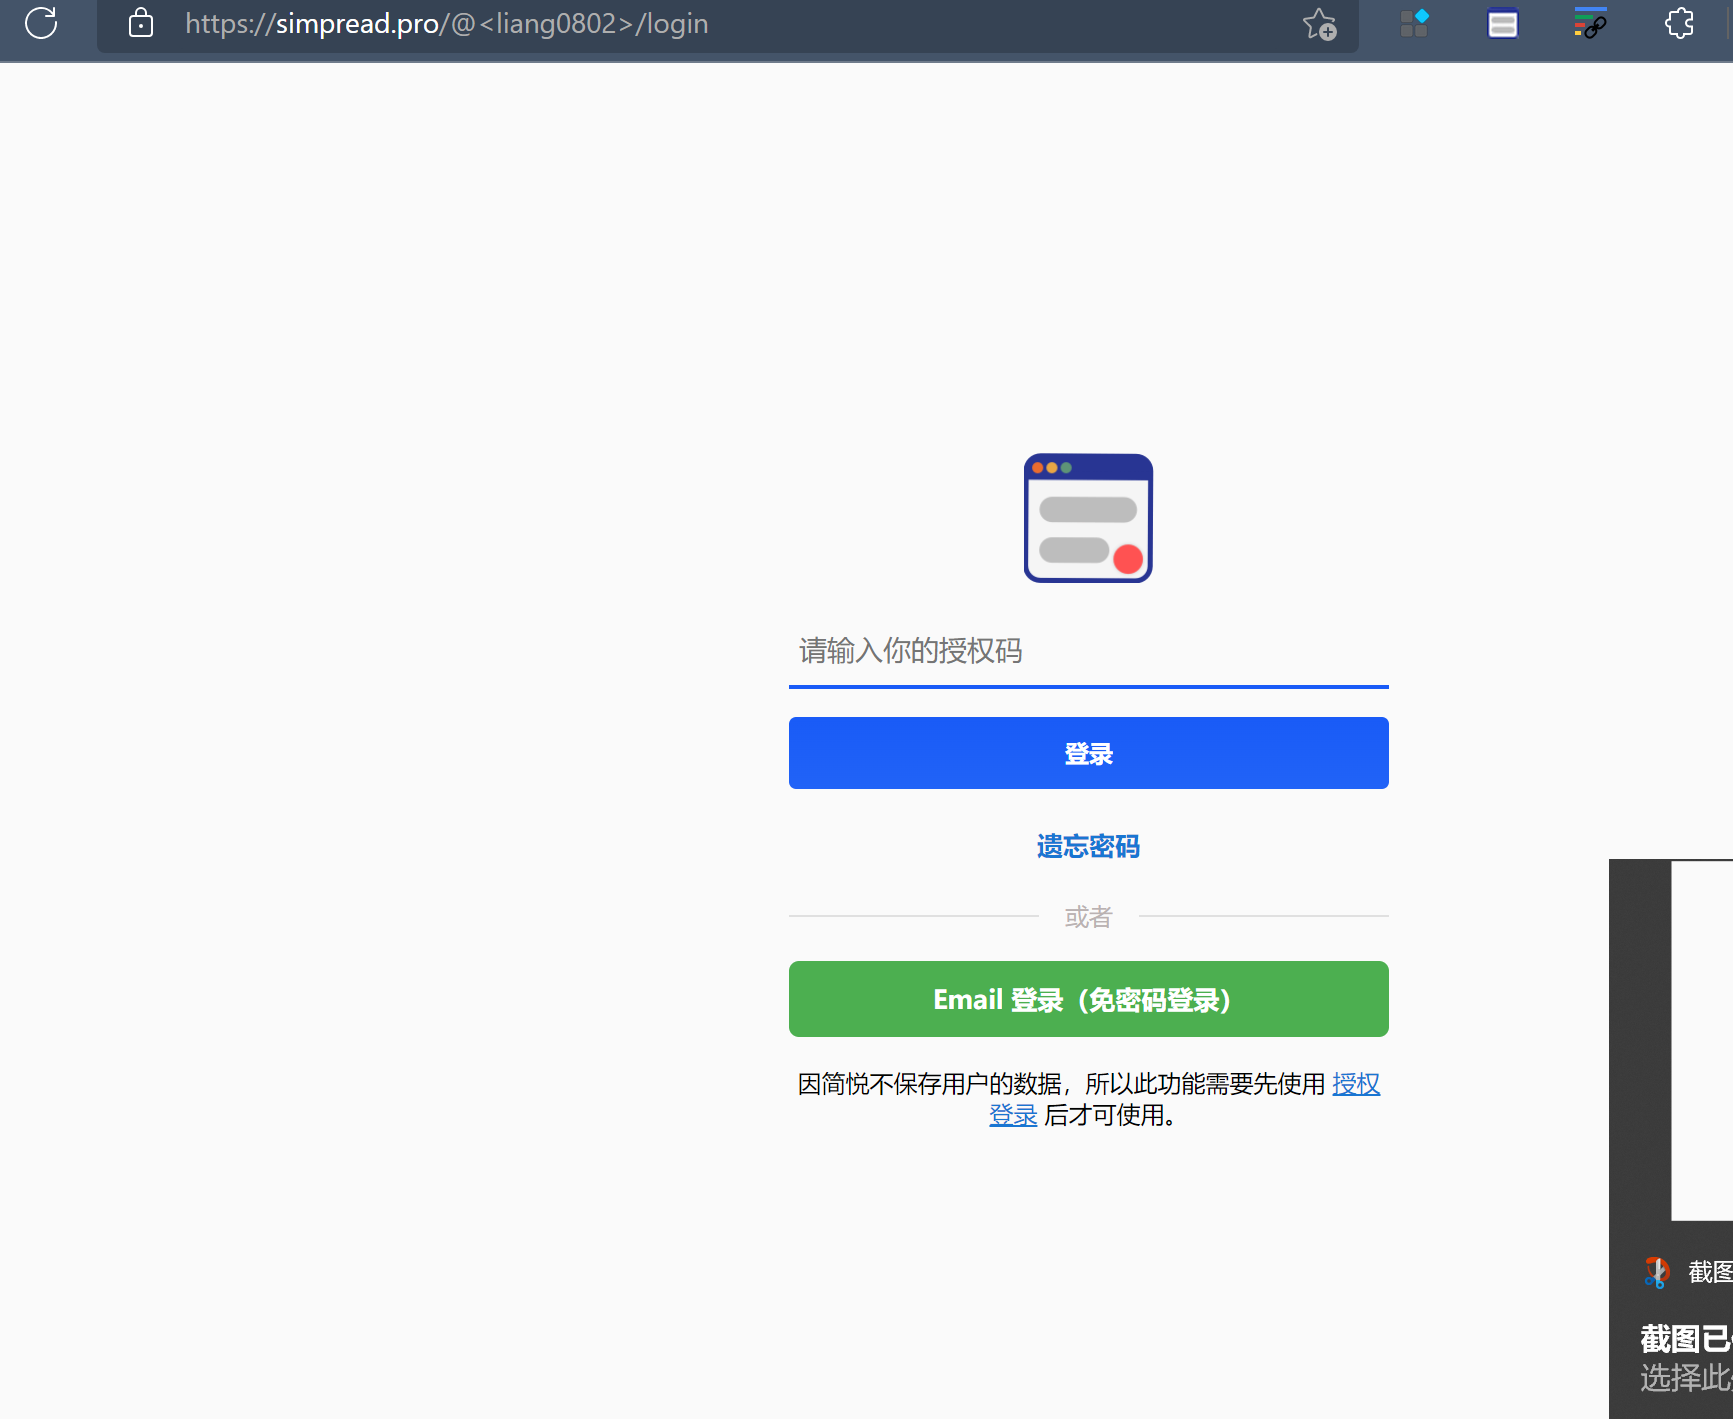The height and width of the screenshot is (1419, 1733).
Task: View site info via the lock icon
Action: [x=141, y=23]
